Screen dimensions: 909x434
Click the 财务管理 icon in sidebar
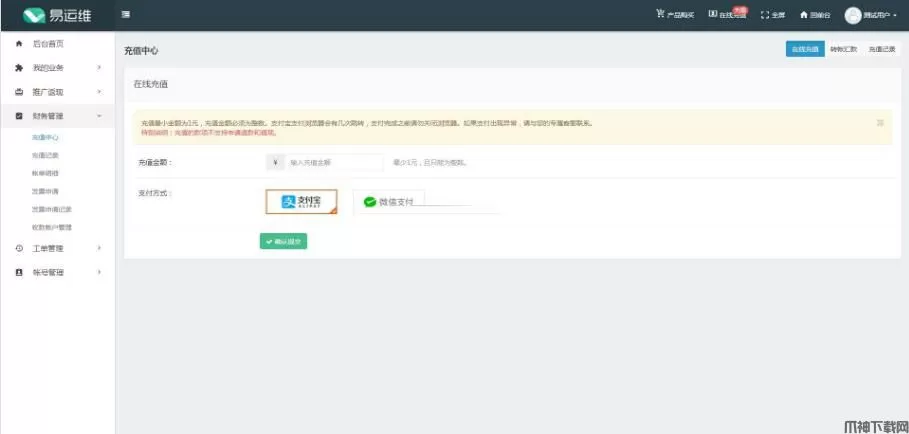[19, 116]
